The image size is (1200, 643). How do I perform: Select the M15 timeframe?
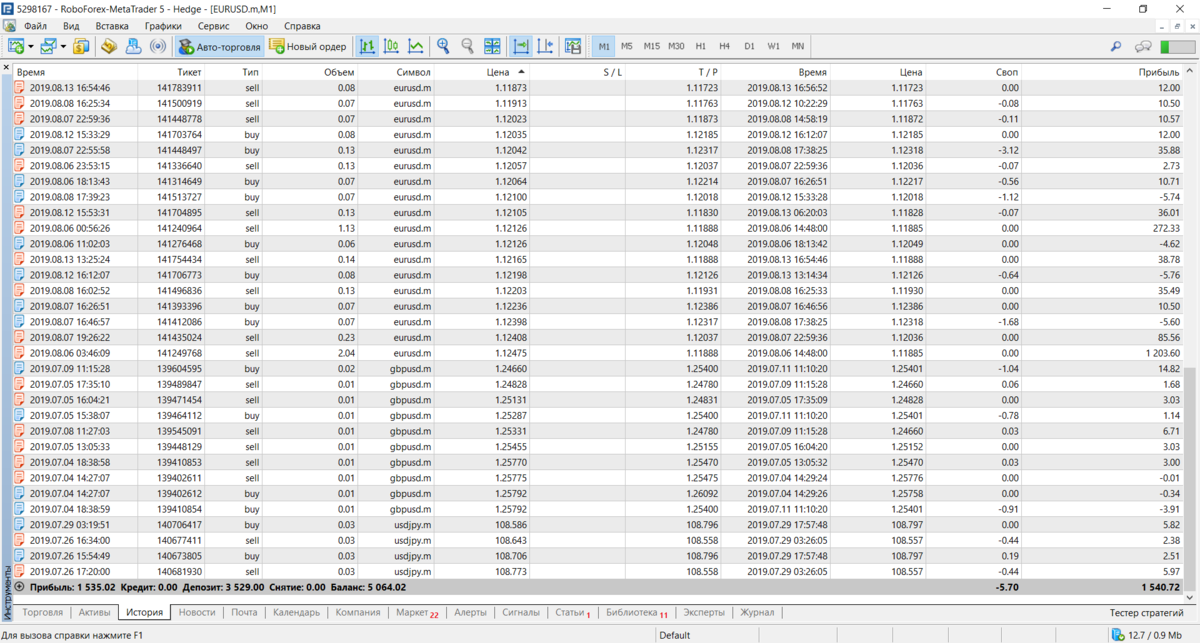pos(651,46)
